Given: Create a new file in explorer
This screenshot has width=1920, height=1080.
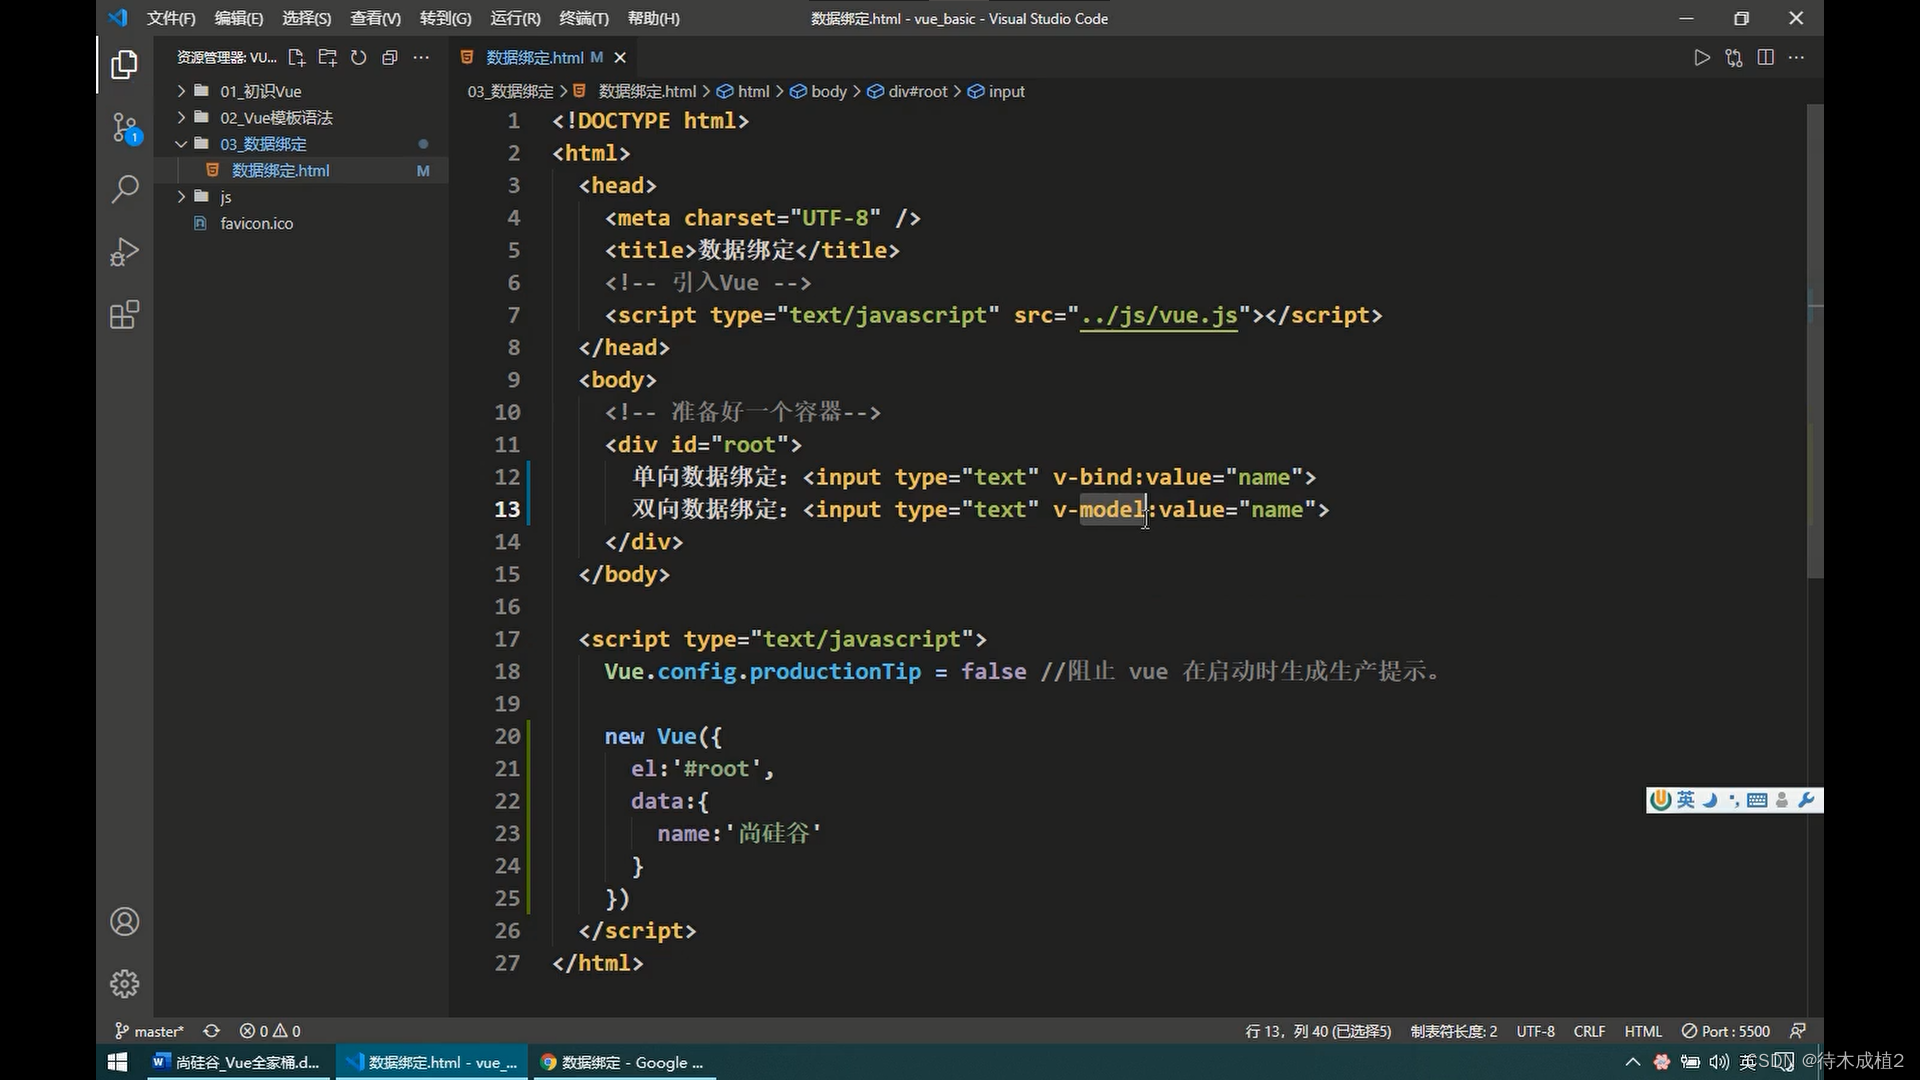Looking at the screenshot, I should click(x=296, y=58).
